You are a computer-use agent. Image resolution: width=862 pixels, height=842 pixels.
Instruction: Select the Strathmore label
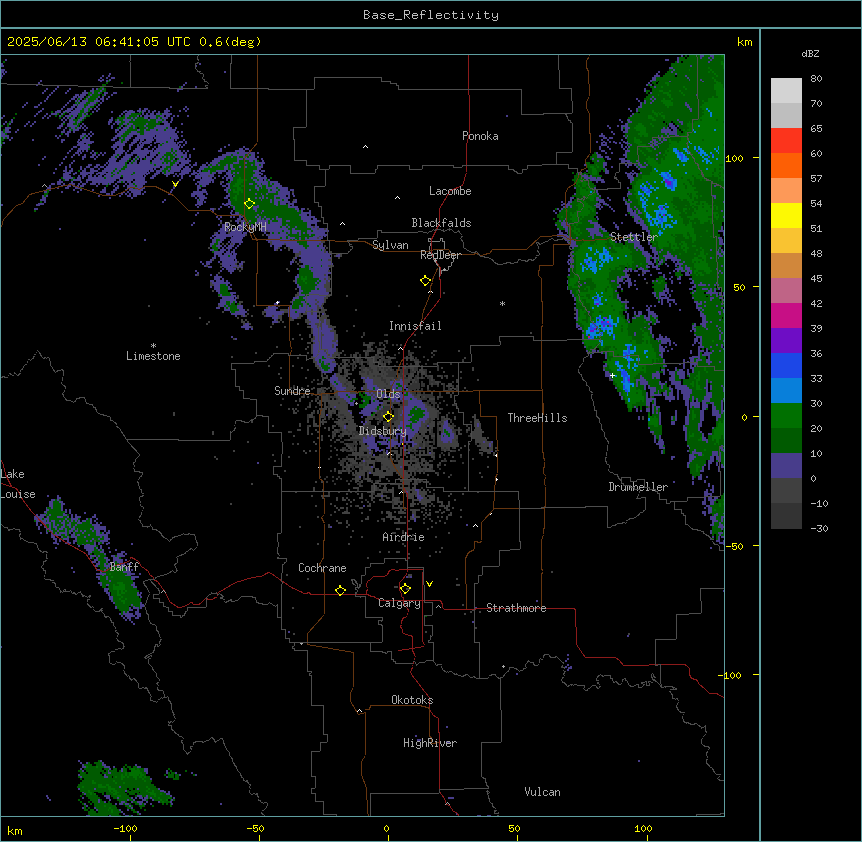click(516, 608)
